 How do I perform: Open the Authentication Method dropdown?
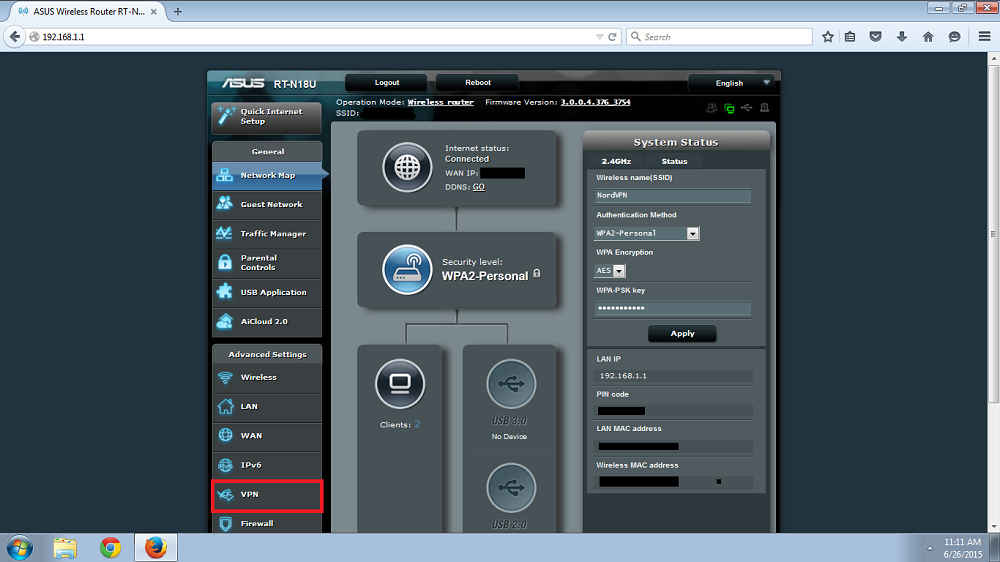[x=647, y=233]
